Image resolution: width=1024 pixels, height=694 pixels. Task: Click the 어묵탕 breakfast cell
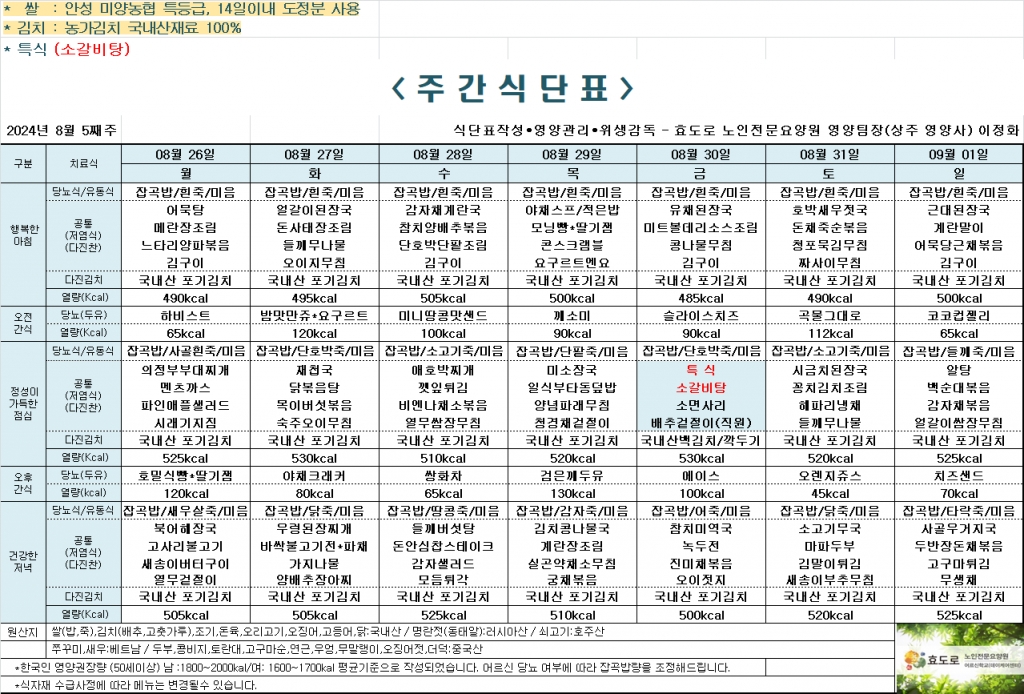[x=185, y=210]
